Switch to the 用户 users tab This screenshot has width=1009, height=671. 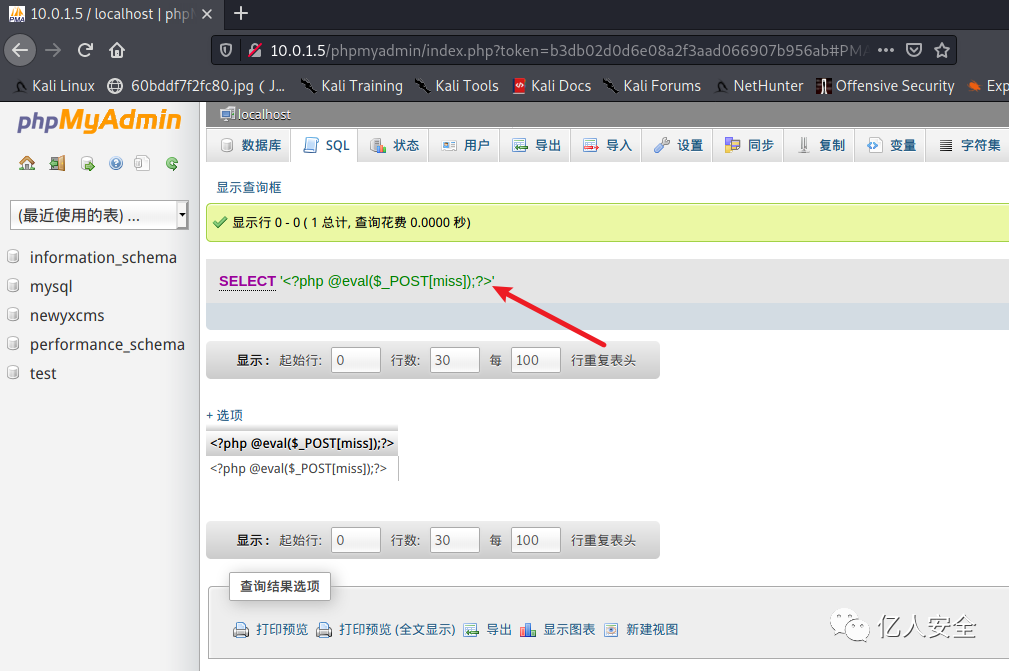tap(465, 145)
